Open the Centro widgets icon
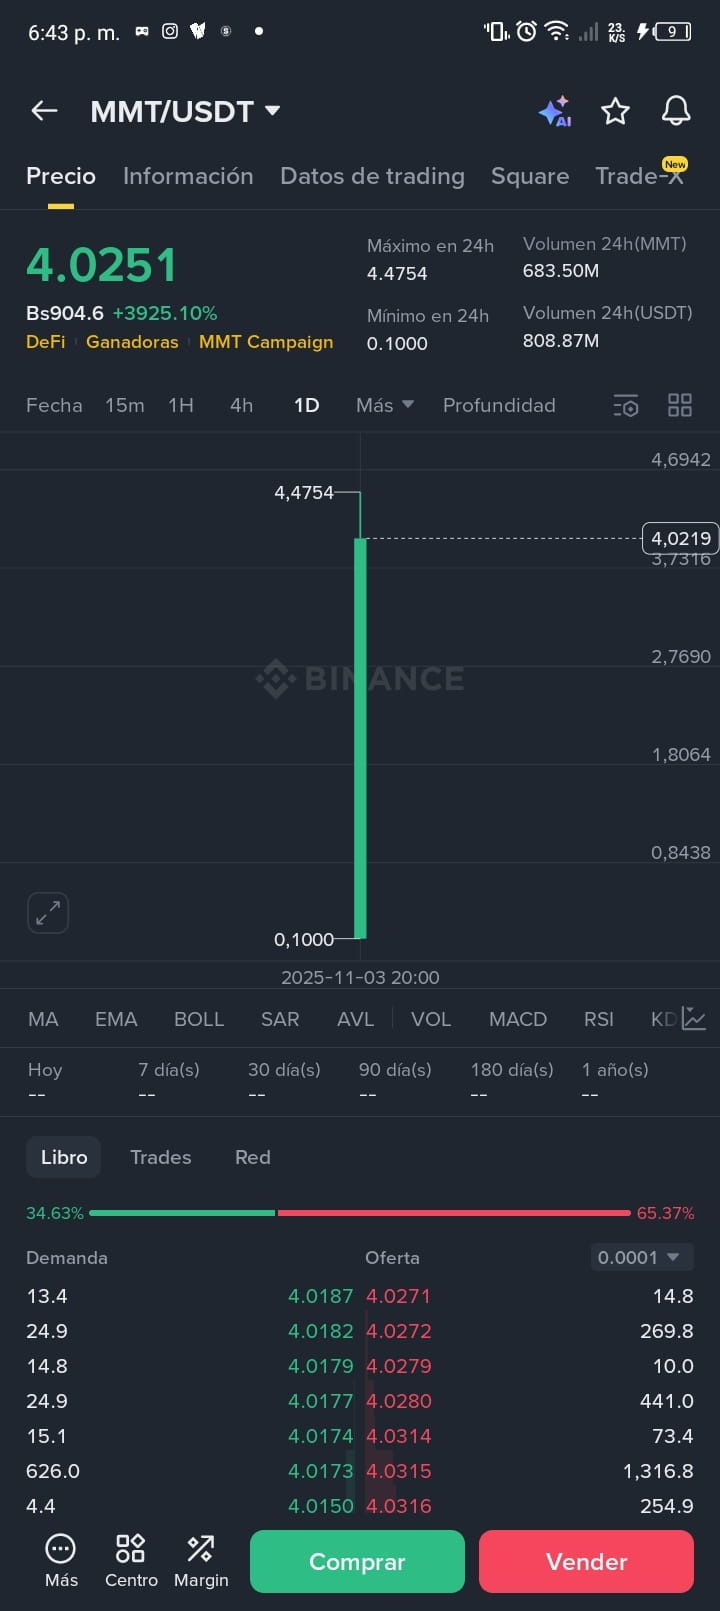Image resolution: width=720 pixels, height=1611 pixels. [131, 1561]
